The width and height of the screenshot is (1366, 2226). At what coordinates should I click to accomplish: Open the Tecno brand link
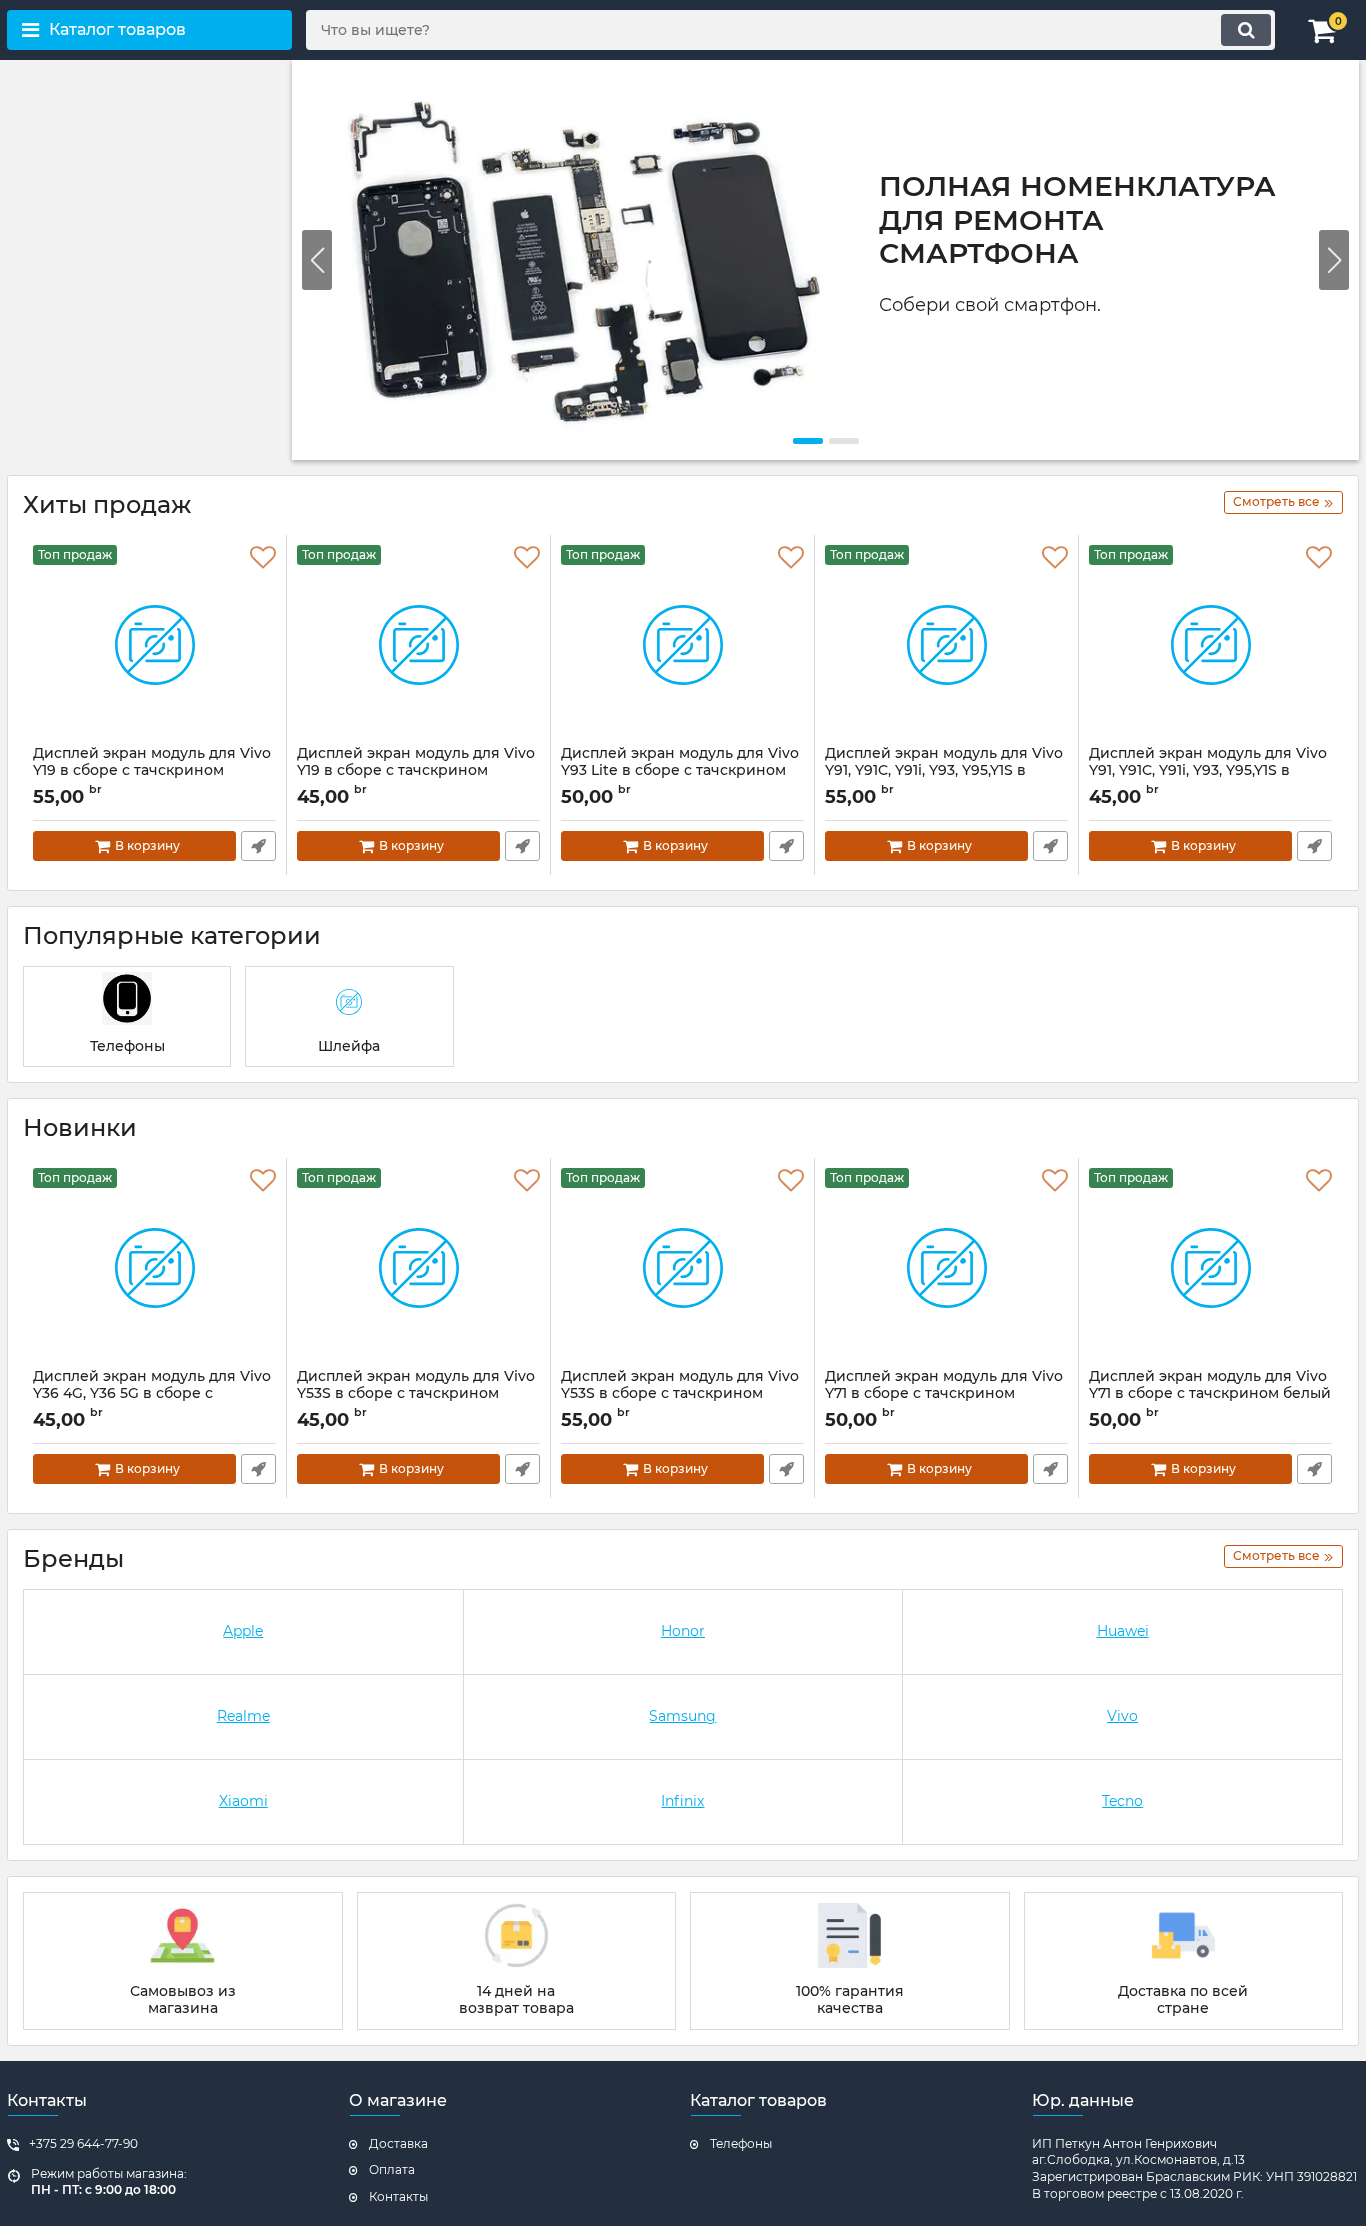click(x=1122, y=1801)
